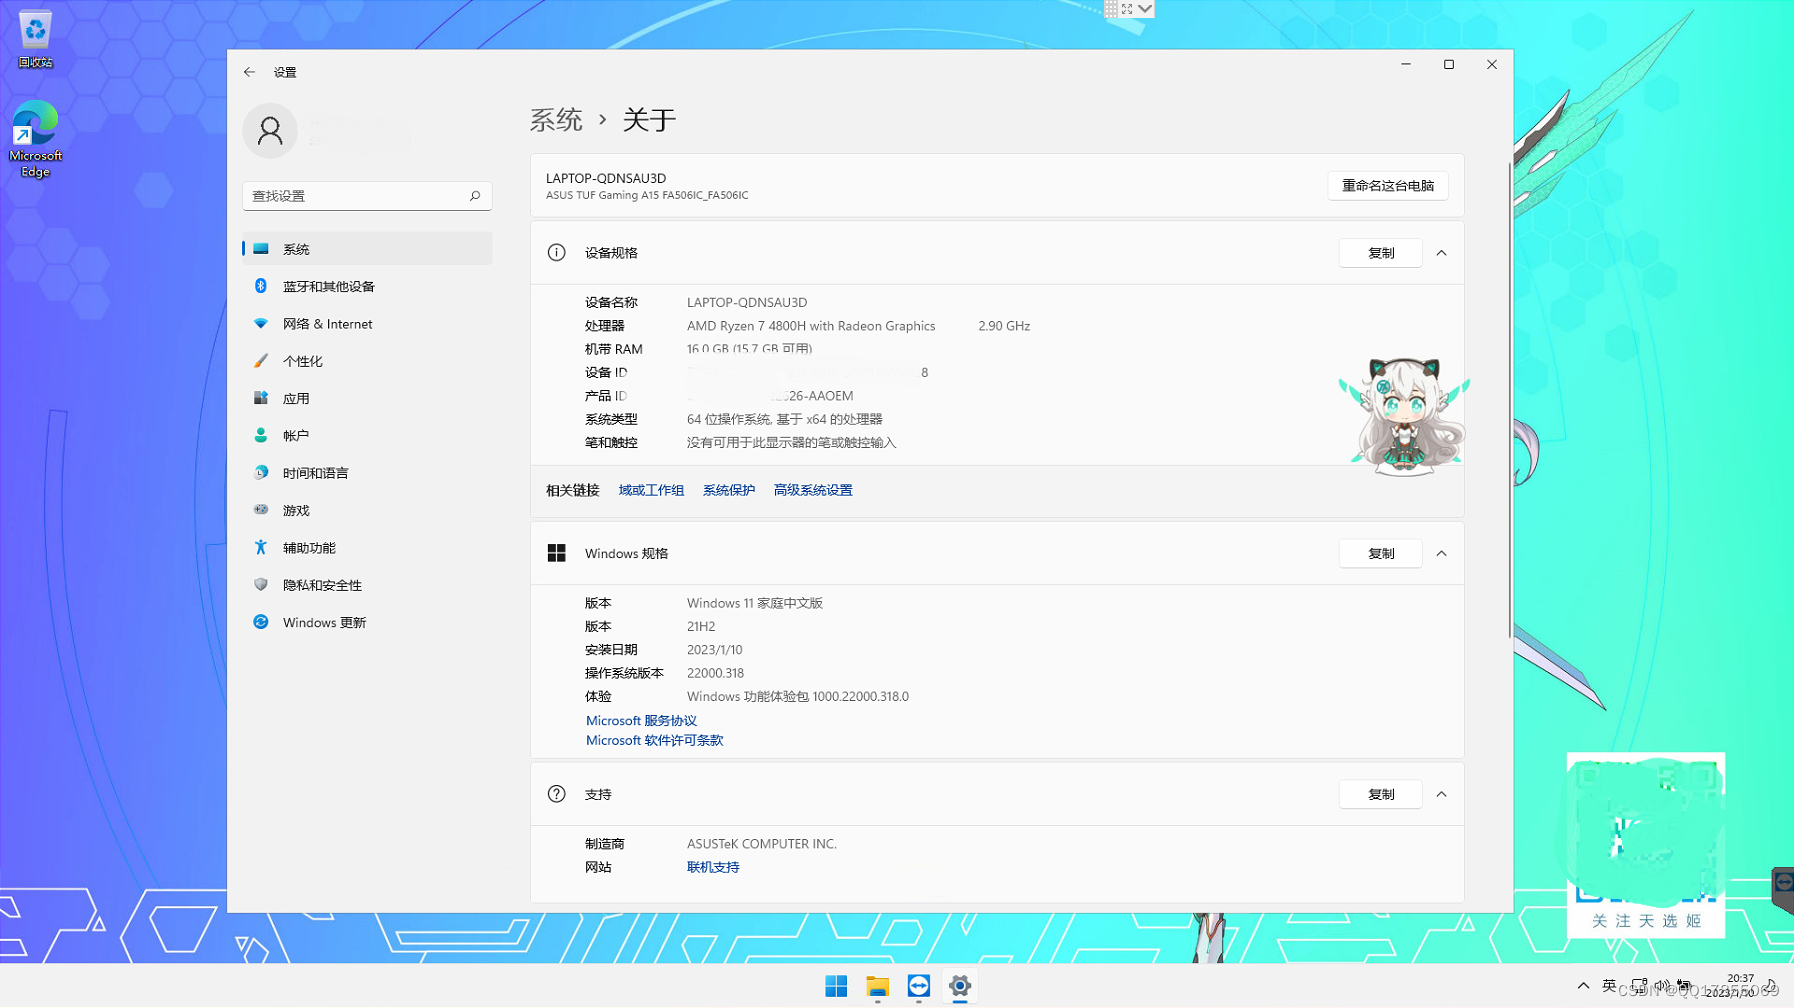Open the 高级系统设置 link

click(813, 490)
